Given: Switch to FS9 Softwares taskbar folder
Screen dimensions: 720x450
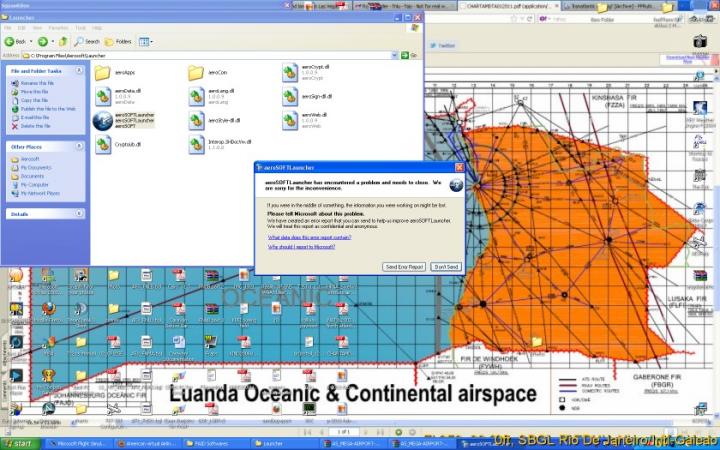Looking at the screenshot, I should (x=216, y=444).
